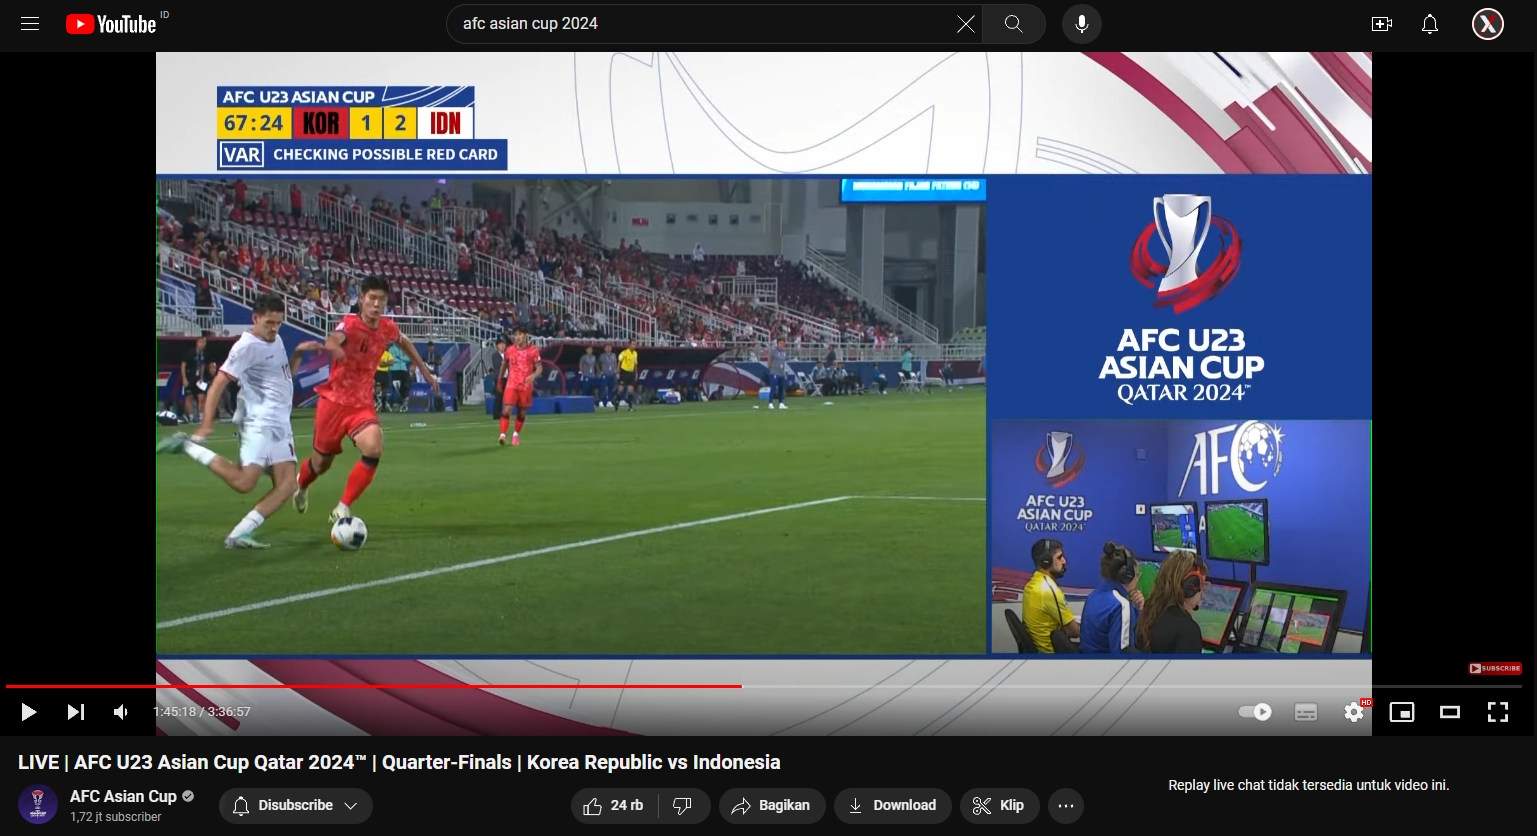Click the magnifier search button

[x=1013, y=24]
